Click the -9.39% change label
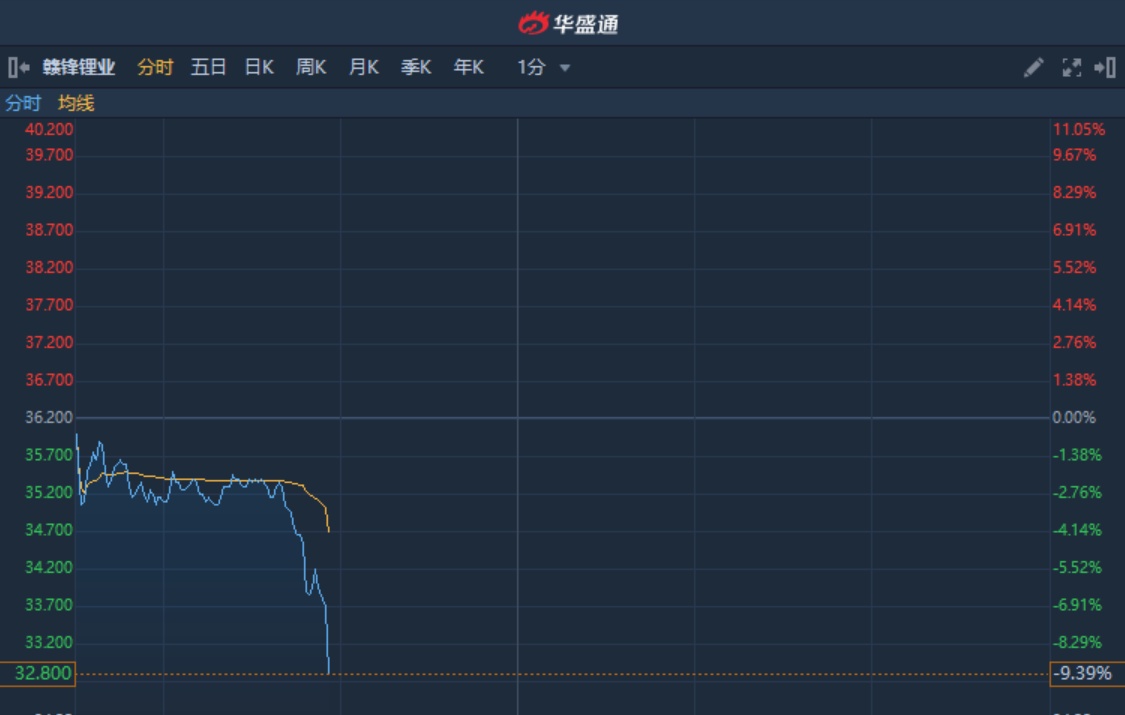The image size is (1125, 715). (x=1087, y=673)
